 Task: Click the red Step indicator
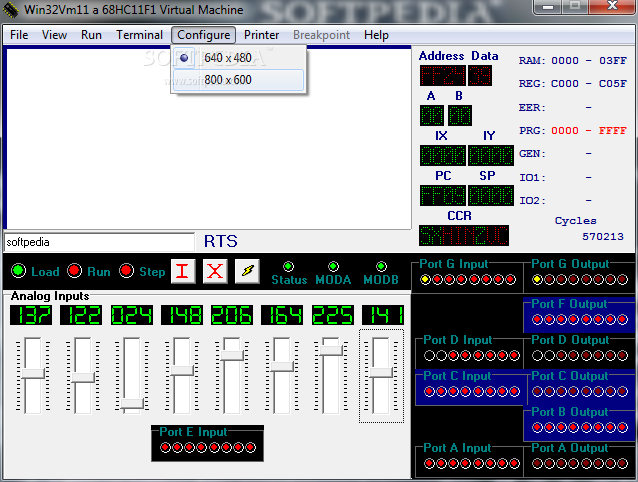(127, 270)
